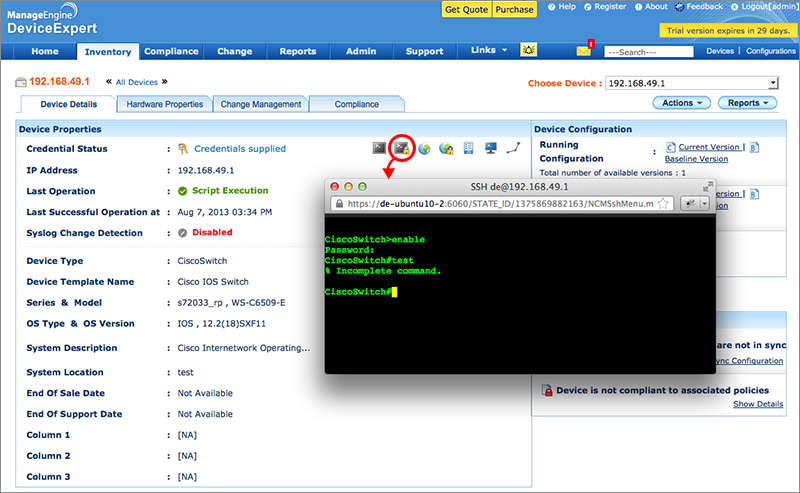Switch to the device Compliance sub-tab
The height and width of the screenshot is (493, 800).
pyautogui.click(x=357, y=104)
